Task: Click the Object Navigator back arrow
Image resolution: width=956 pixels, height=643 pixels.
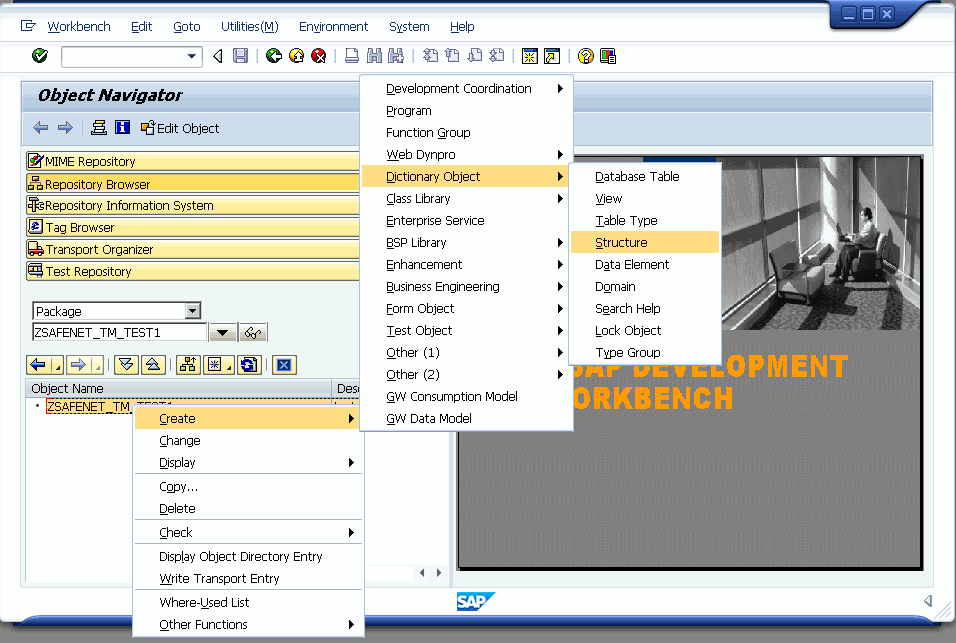Action: tap(41, 127)
